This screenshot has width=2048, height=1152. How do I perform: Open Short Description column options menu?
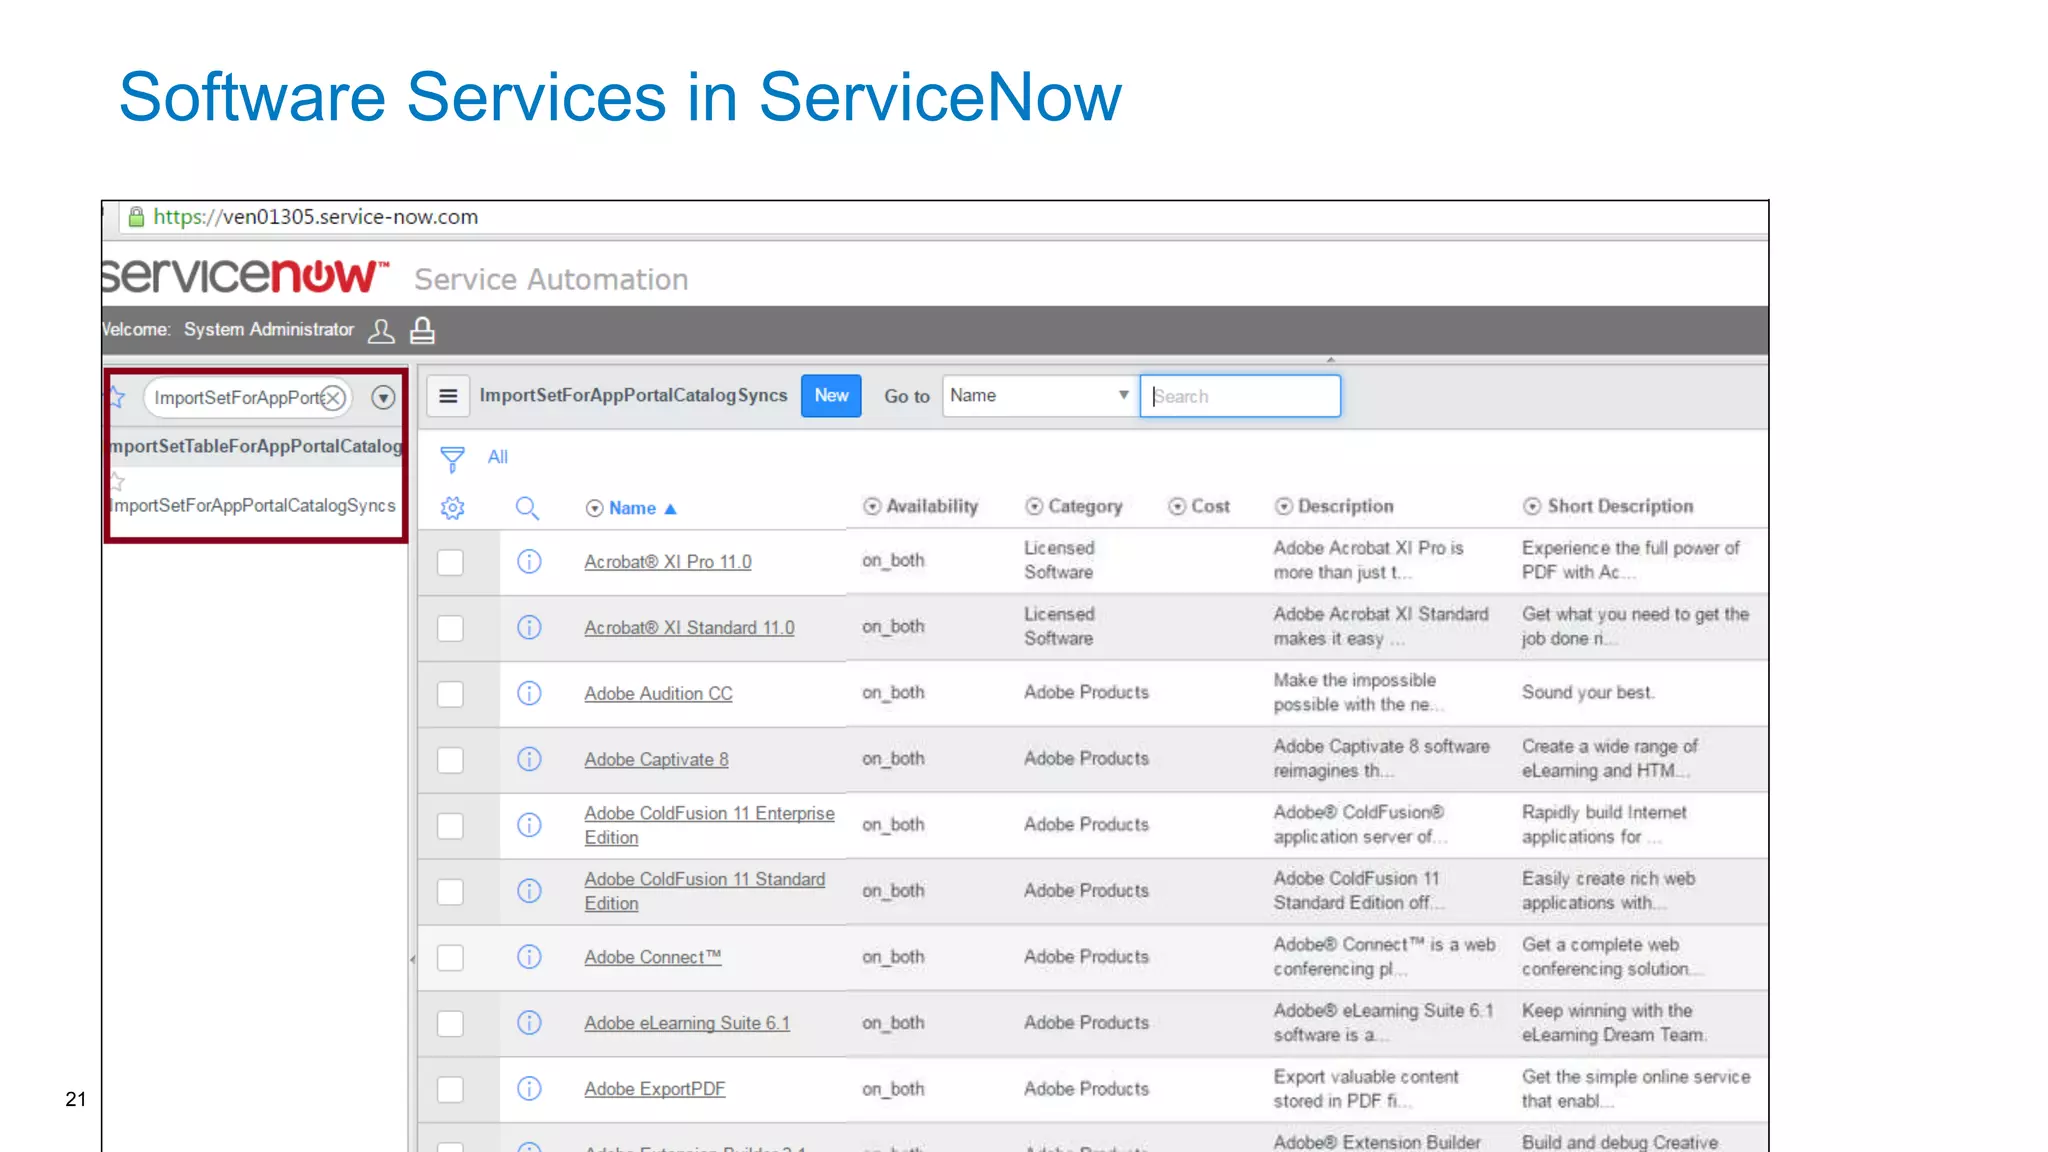(1532, 506)
